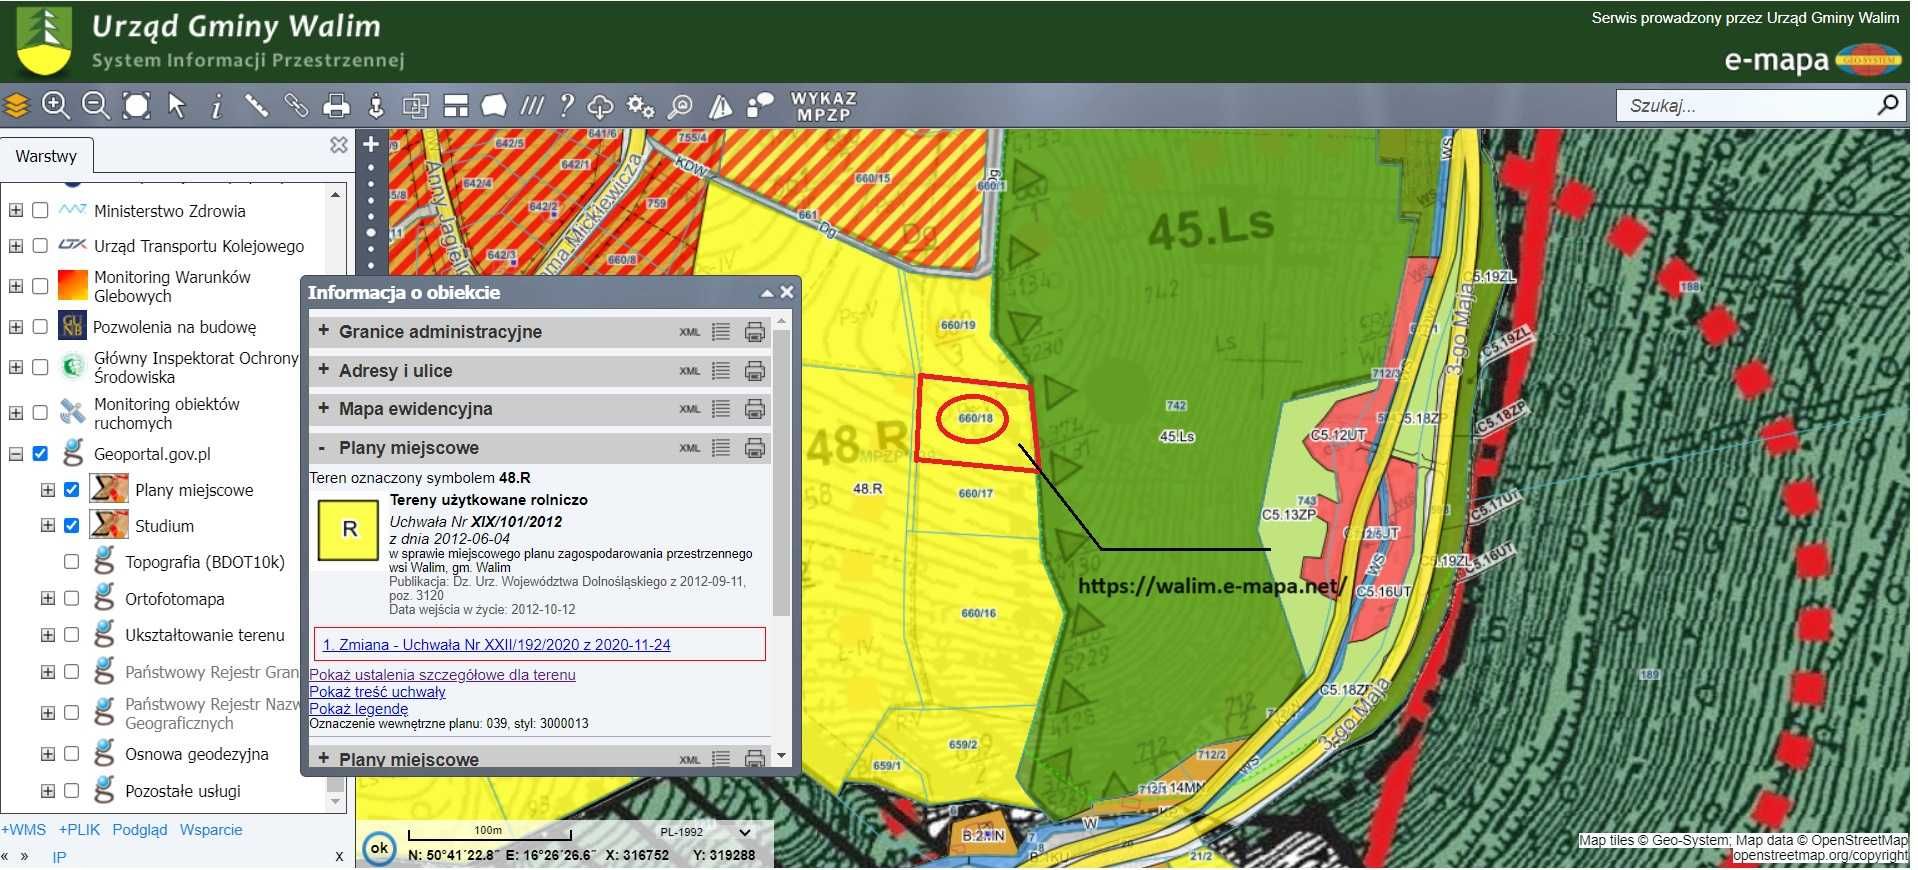Close the Warstwy panel with X icon

[339, 145]
